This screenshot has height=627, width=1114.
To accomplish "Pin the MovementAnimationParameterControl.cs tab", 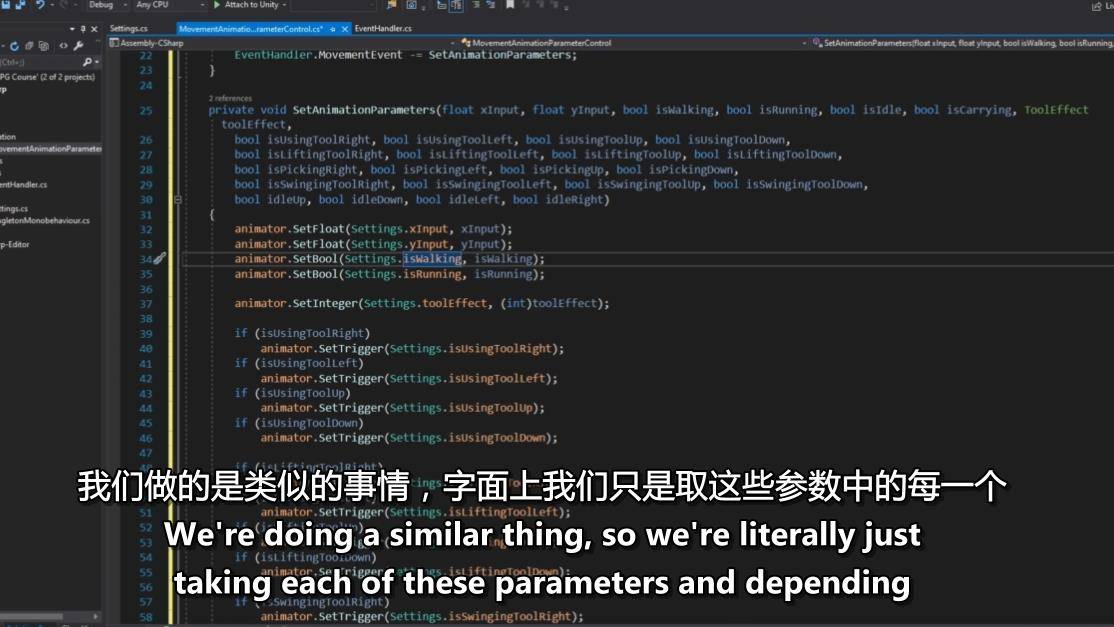I will point(332,29).
